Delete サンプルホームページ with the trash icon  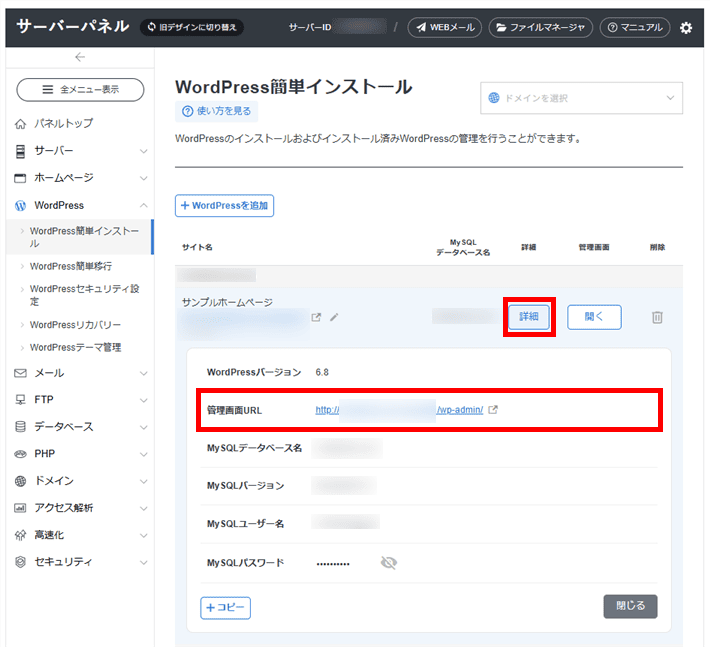(x=657, y=317)
